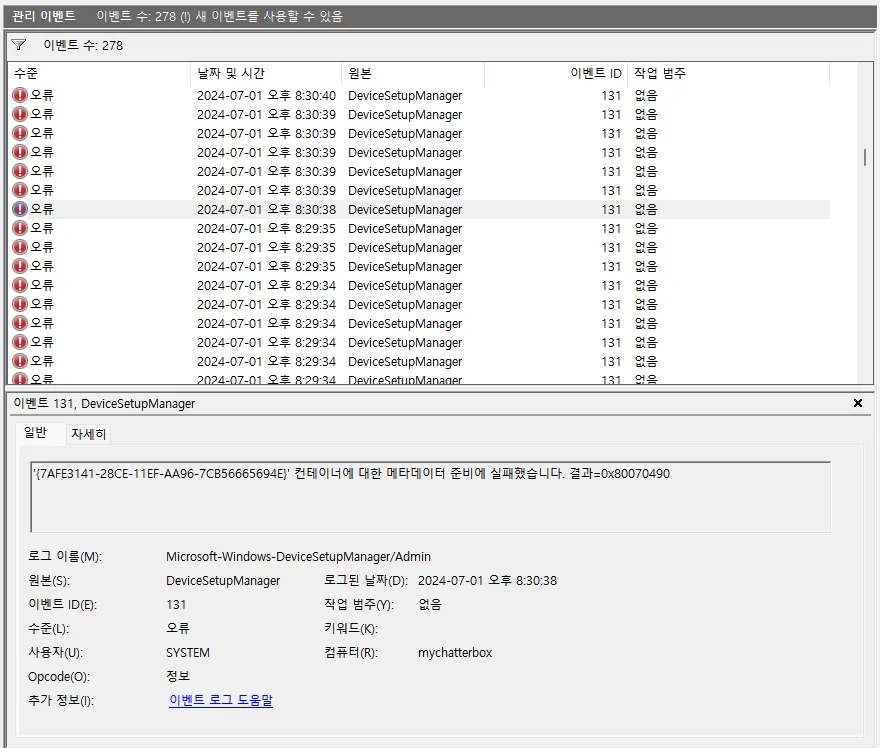Click the error icon in the 8:30:40 row
This screenshot has width=880, height=748.
click(x=20, y=96)
